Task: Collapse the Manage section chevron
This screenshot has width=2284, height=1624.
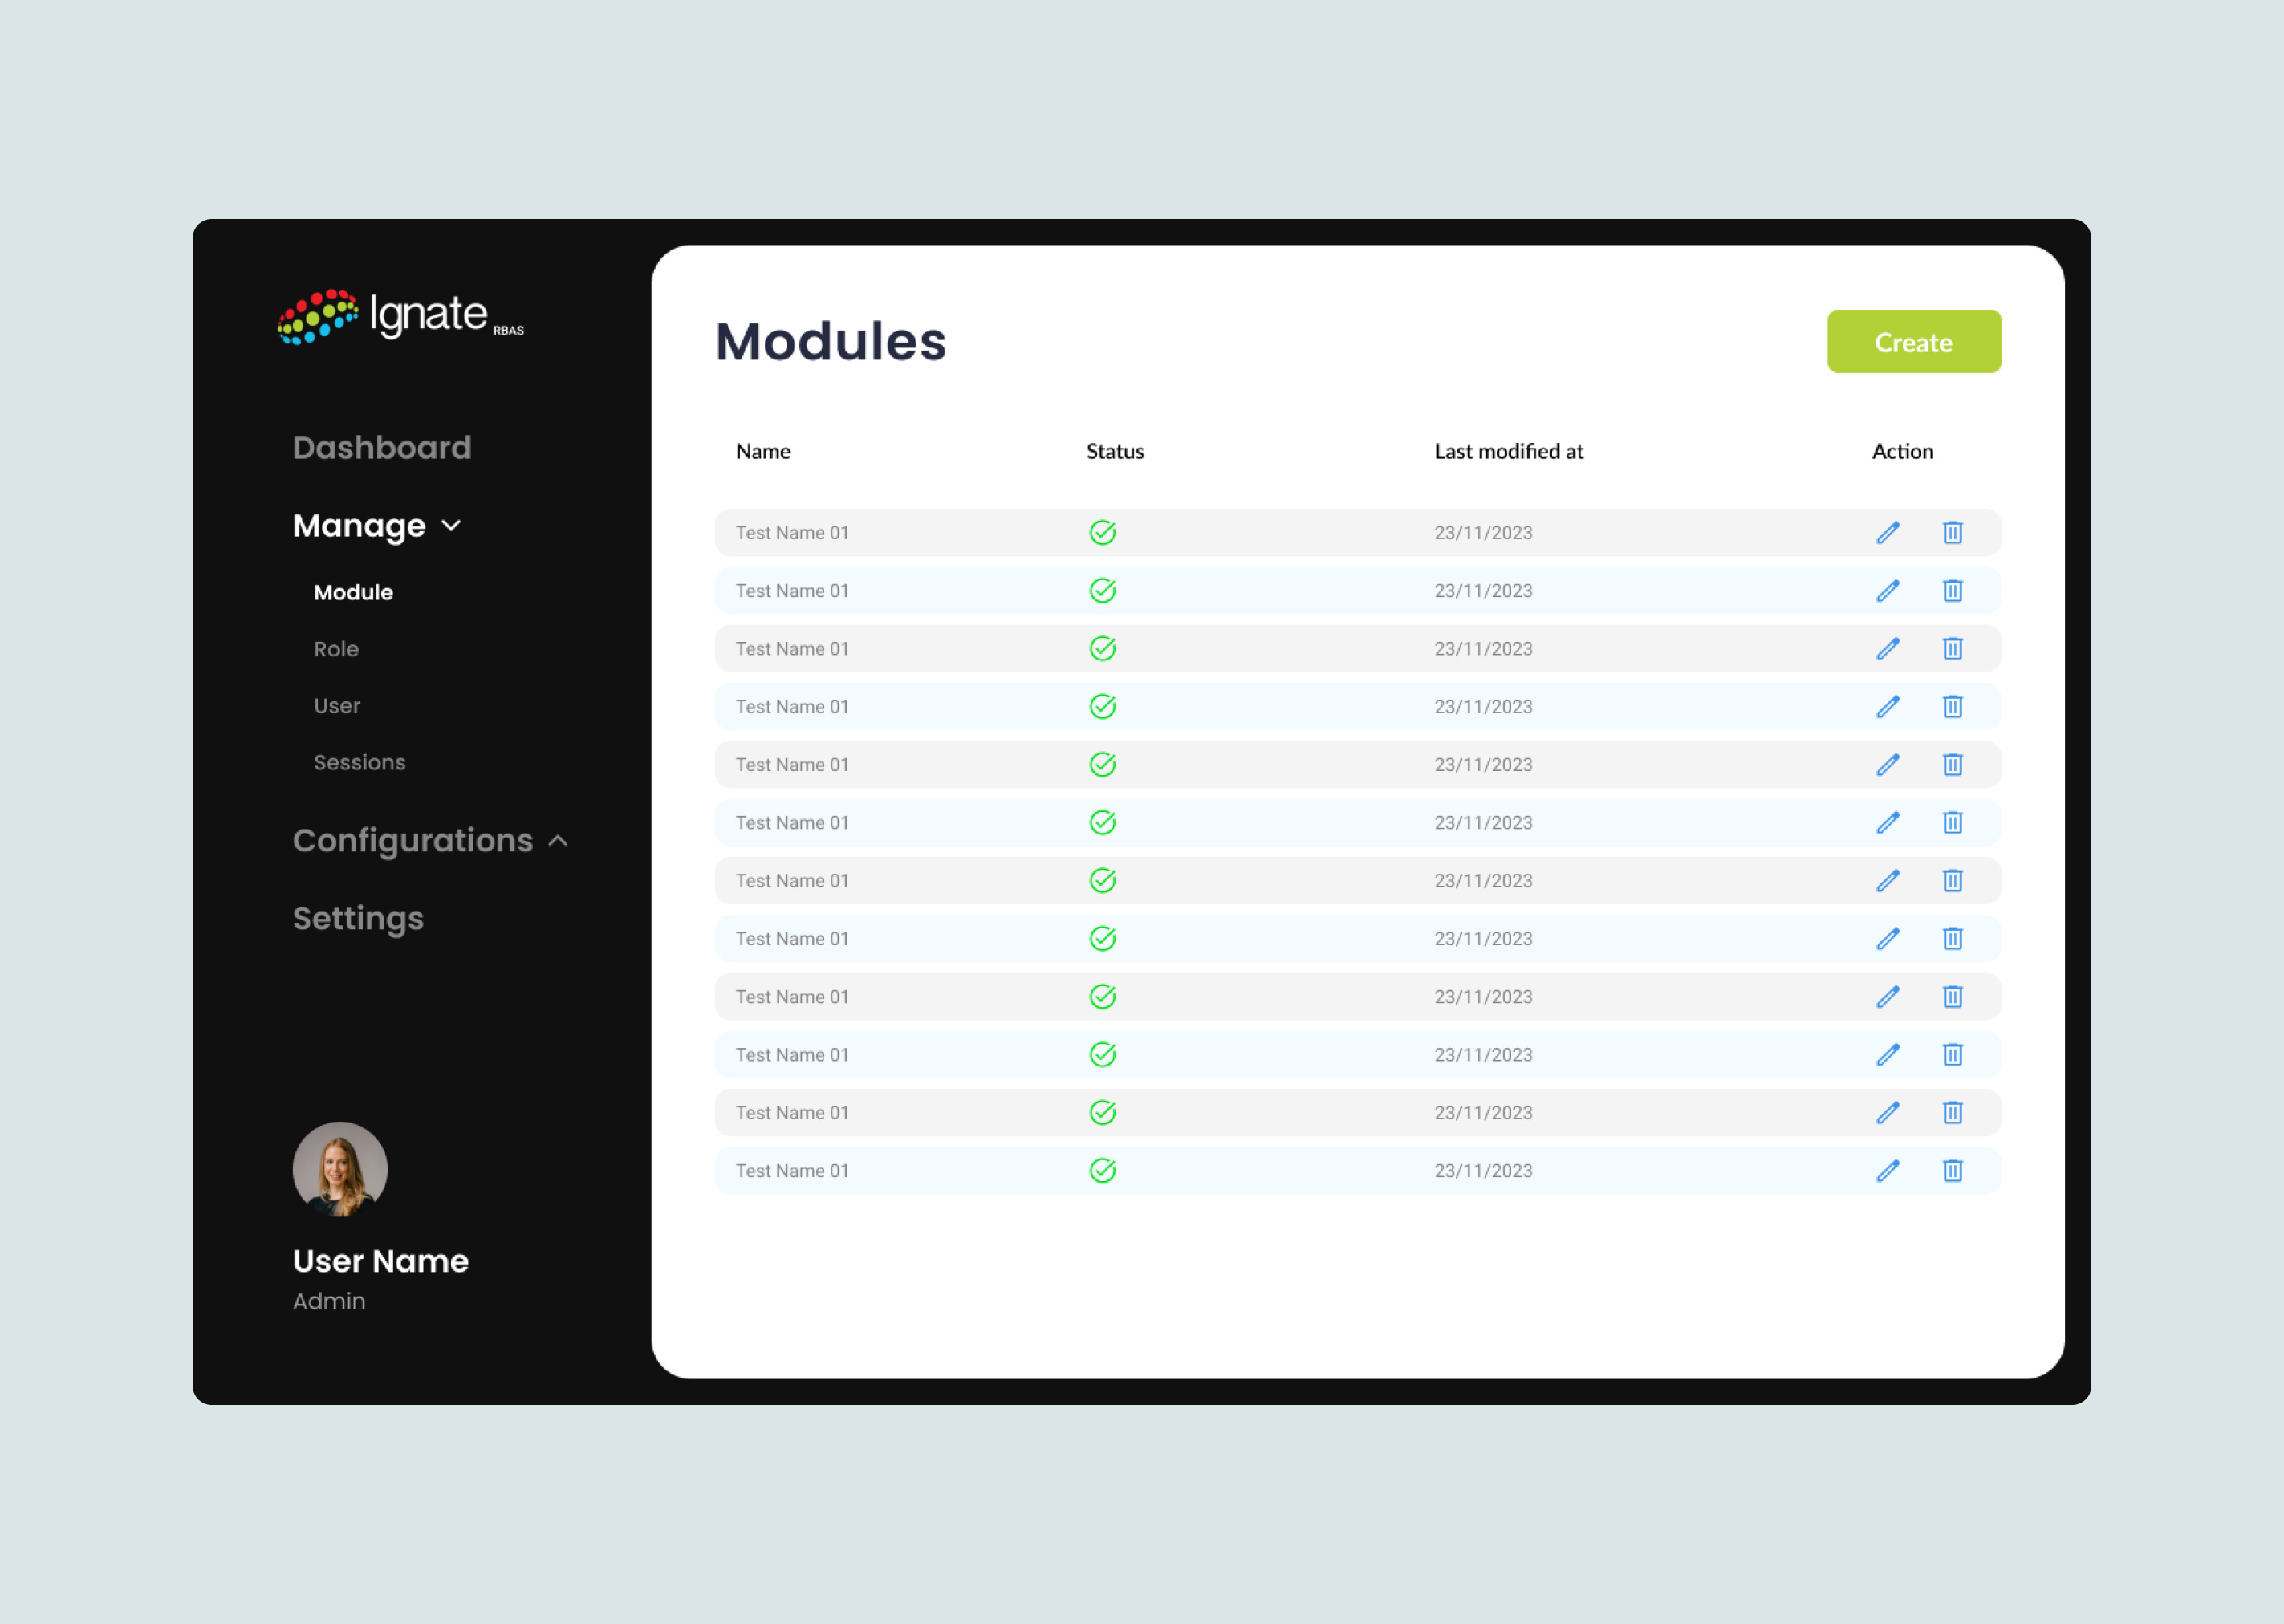Action: tap(451, 525)
